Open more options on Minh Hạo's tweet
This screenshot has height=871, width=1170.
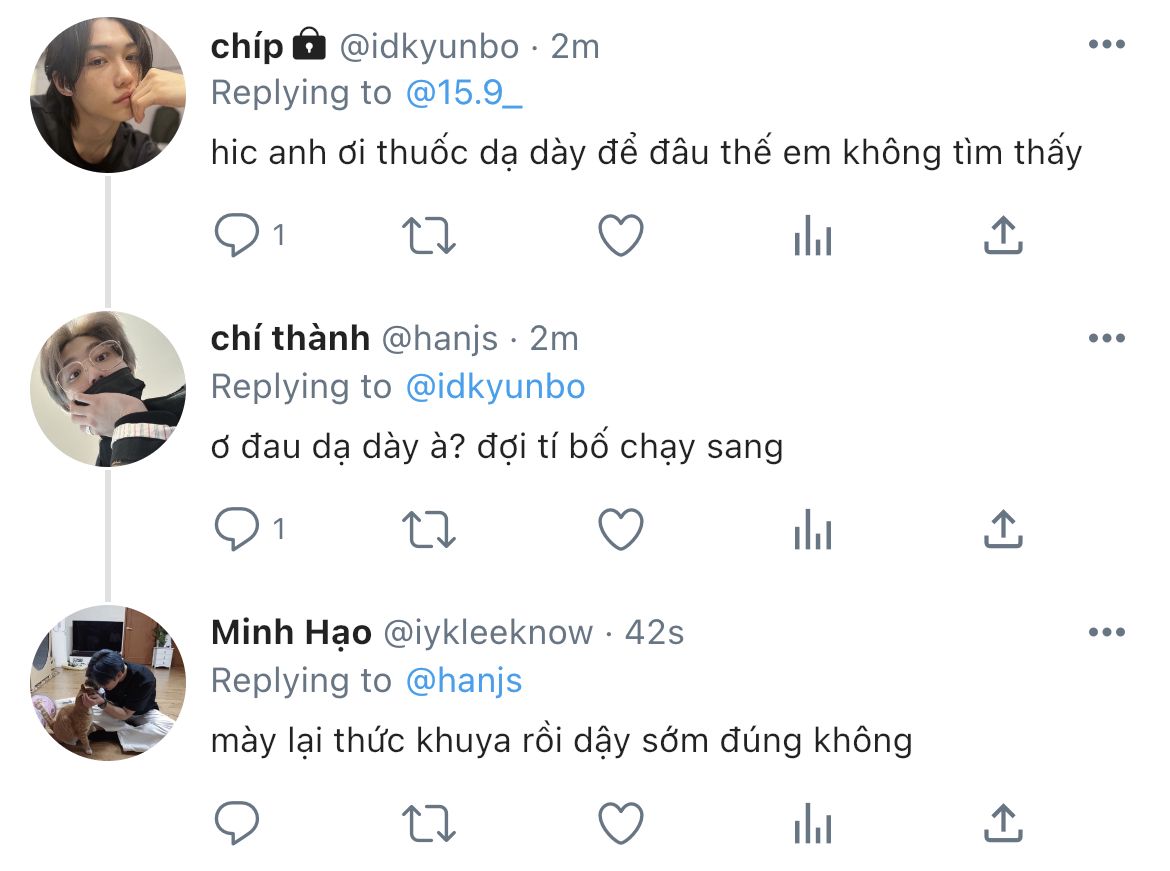(1106, 633)
